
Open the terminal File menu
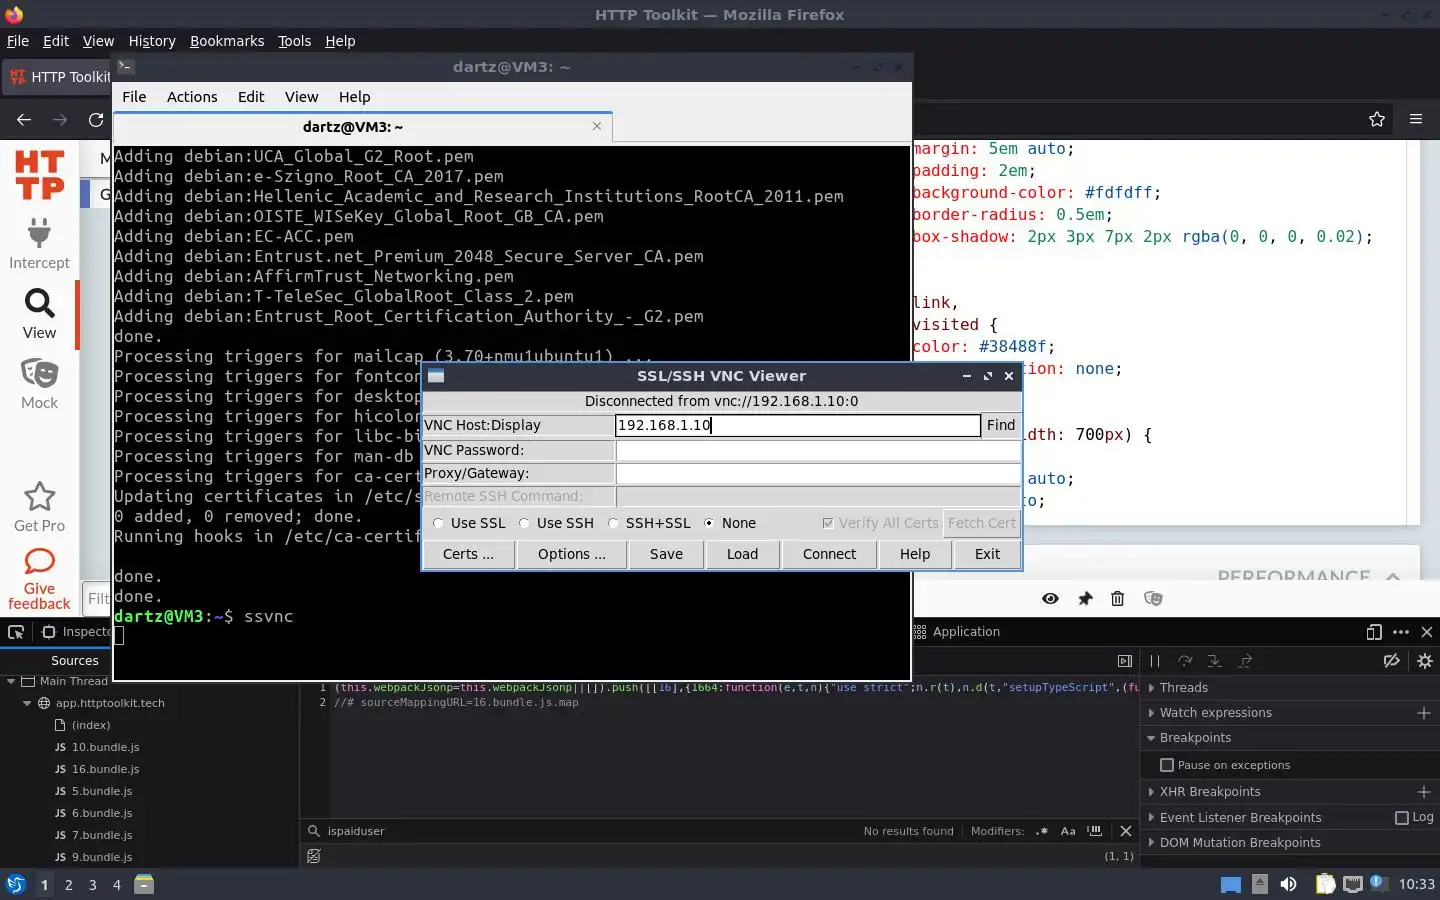click(x=134, y=97)
